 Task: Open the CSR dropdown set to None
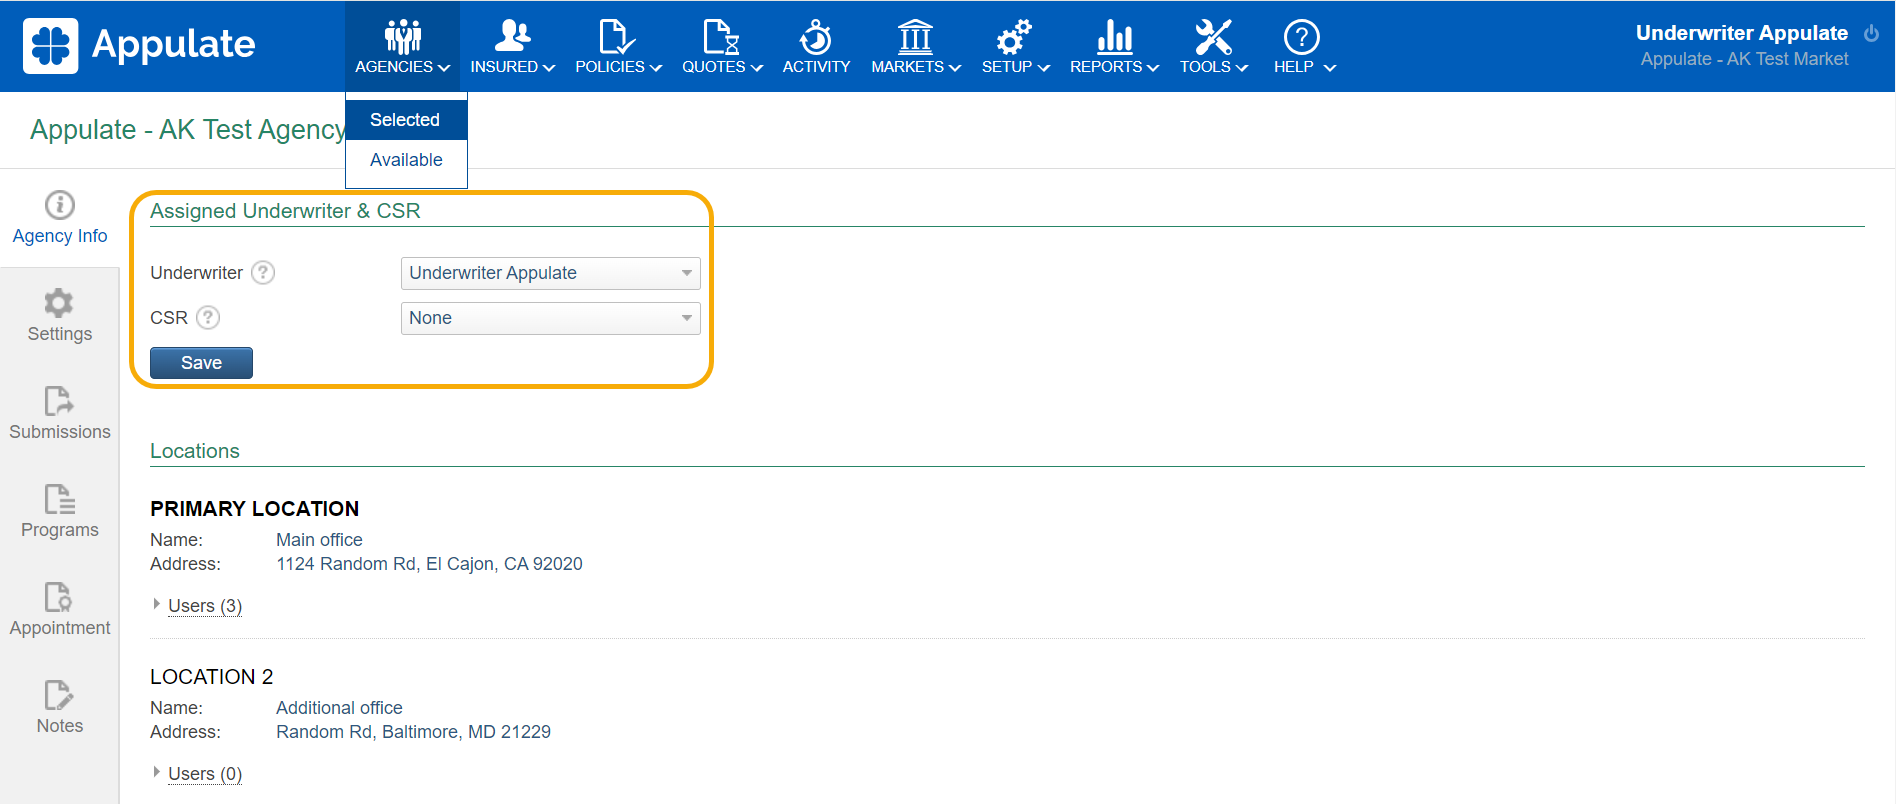point(550,318)
